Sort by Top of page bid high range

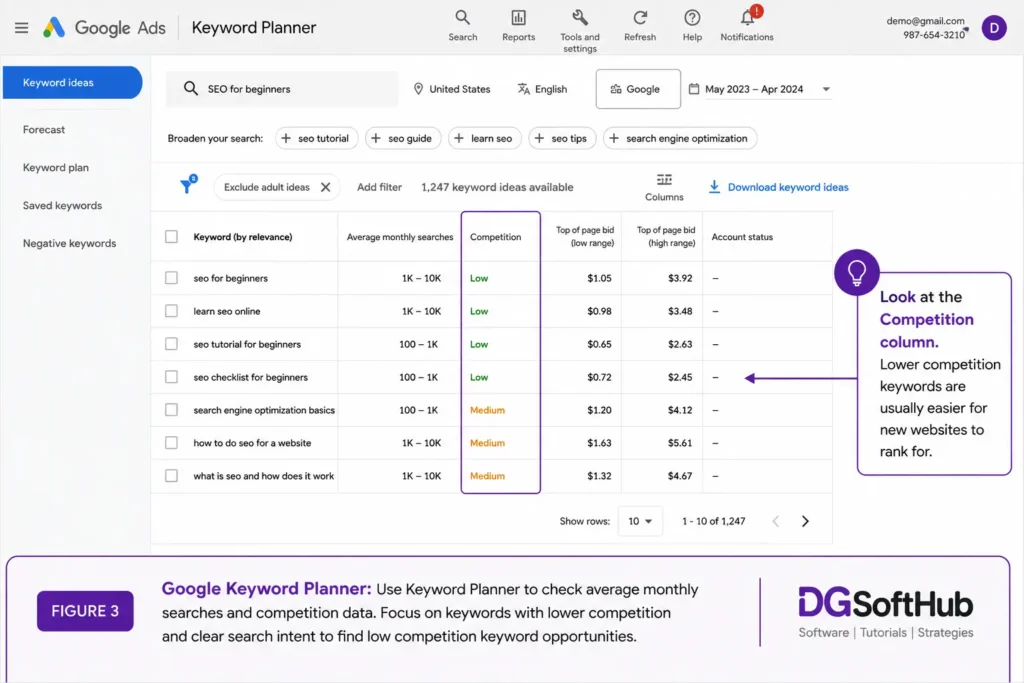[665, 236]
